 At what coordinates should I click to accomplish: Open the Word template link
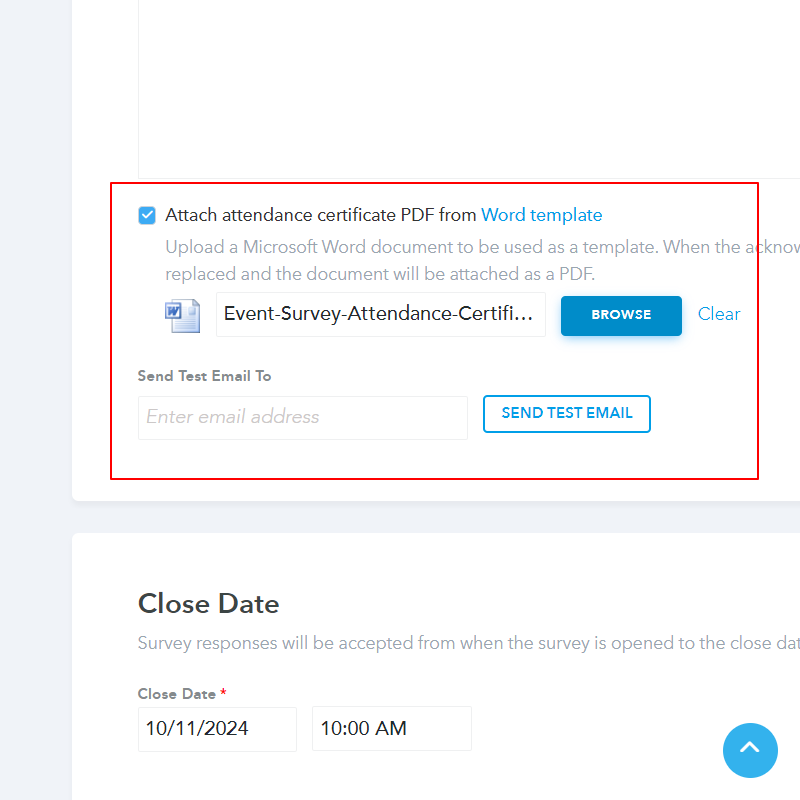(541, 215)
